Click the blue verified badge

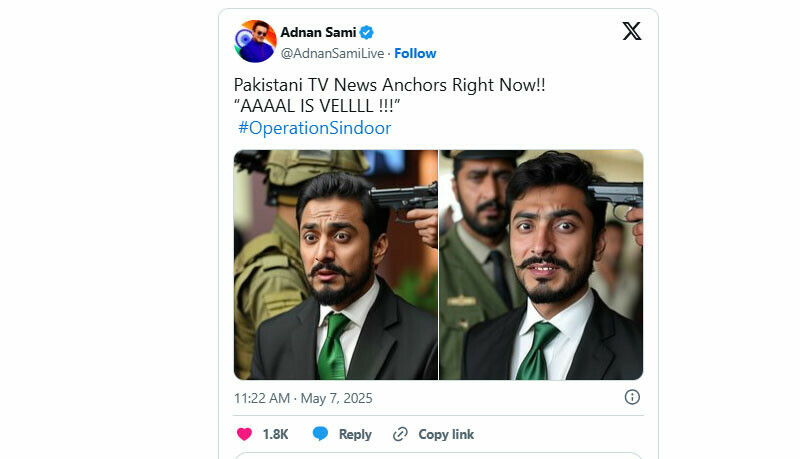tap(367, 32)
